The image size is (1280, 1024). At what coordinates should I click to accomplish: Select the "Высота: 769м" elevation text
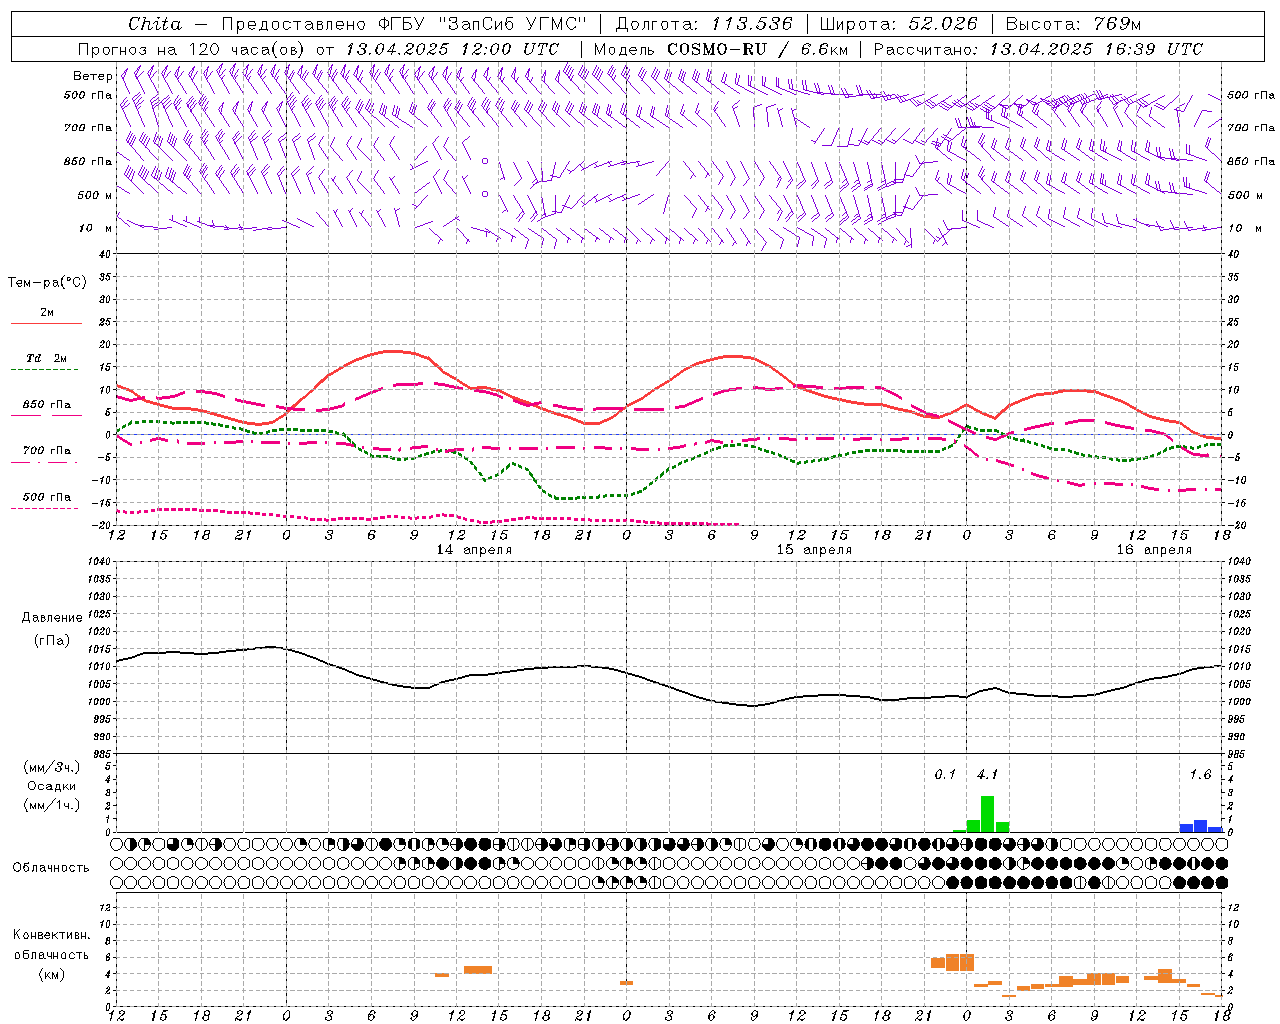(1073, 24)
